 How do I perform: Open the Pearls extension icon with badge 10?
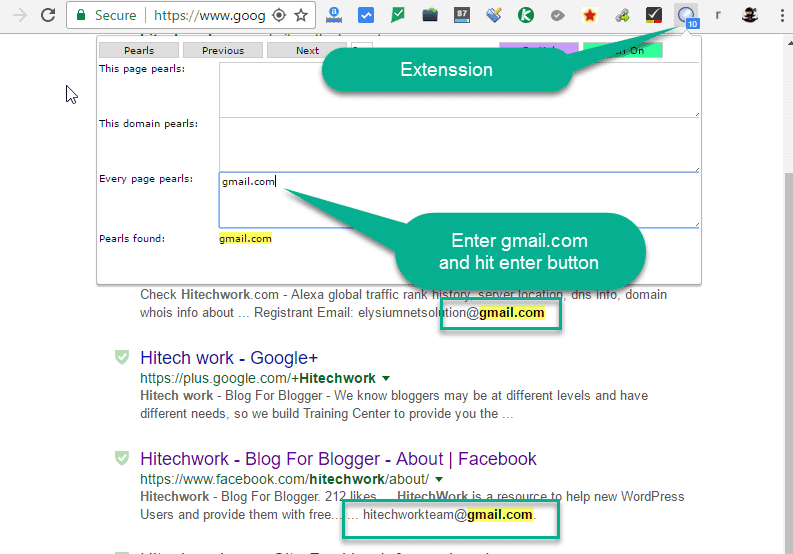pos(687,16)
